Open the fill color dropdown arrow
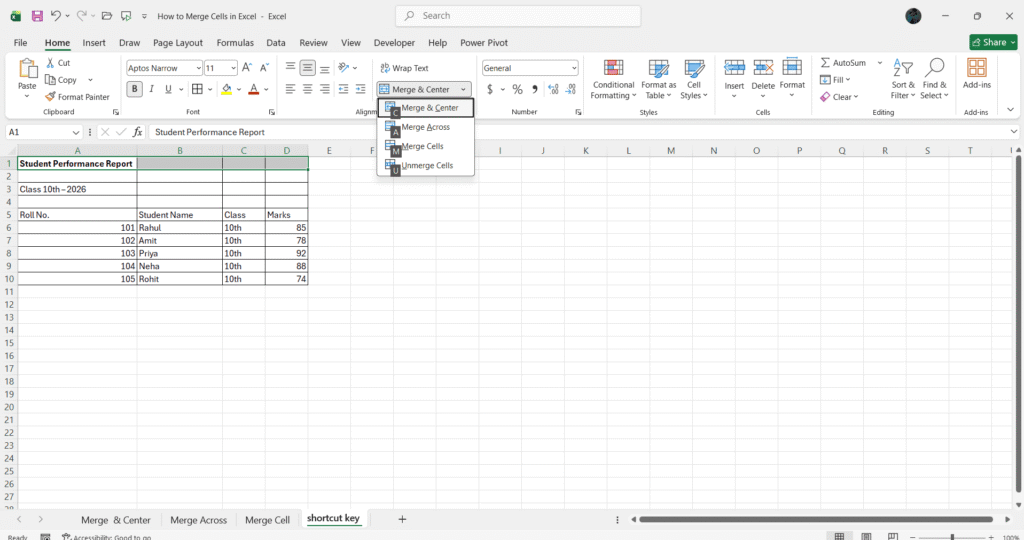 (239, 89)
